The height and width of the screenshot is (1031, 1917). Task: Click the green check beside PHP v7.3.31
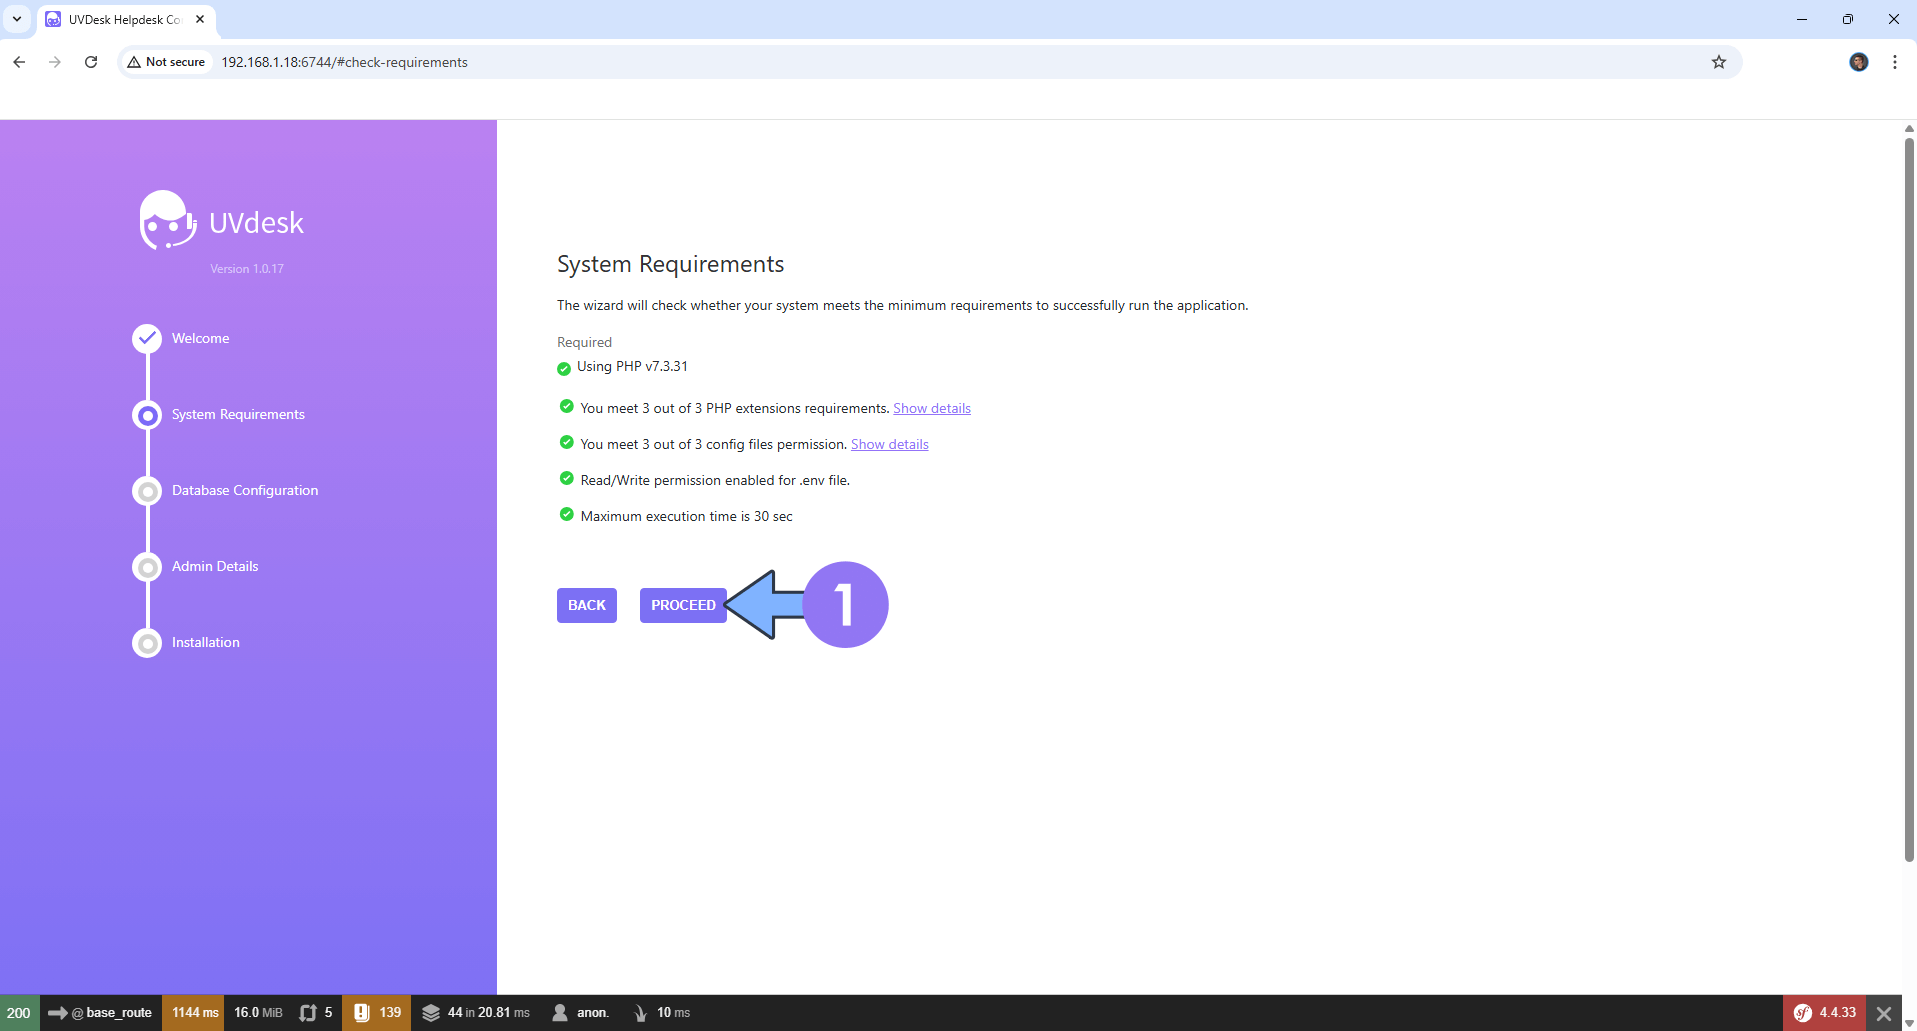(564, 368)
